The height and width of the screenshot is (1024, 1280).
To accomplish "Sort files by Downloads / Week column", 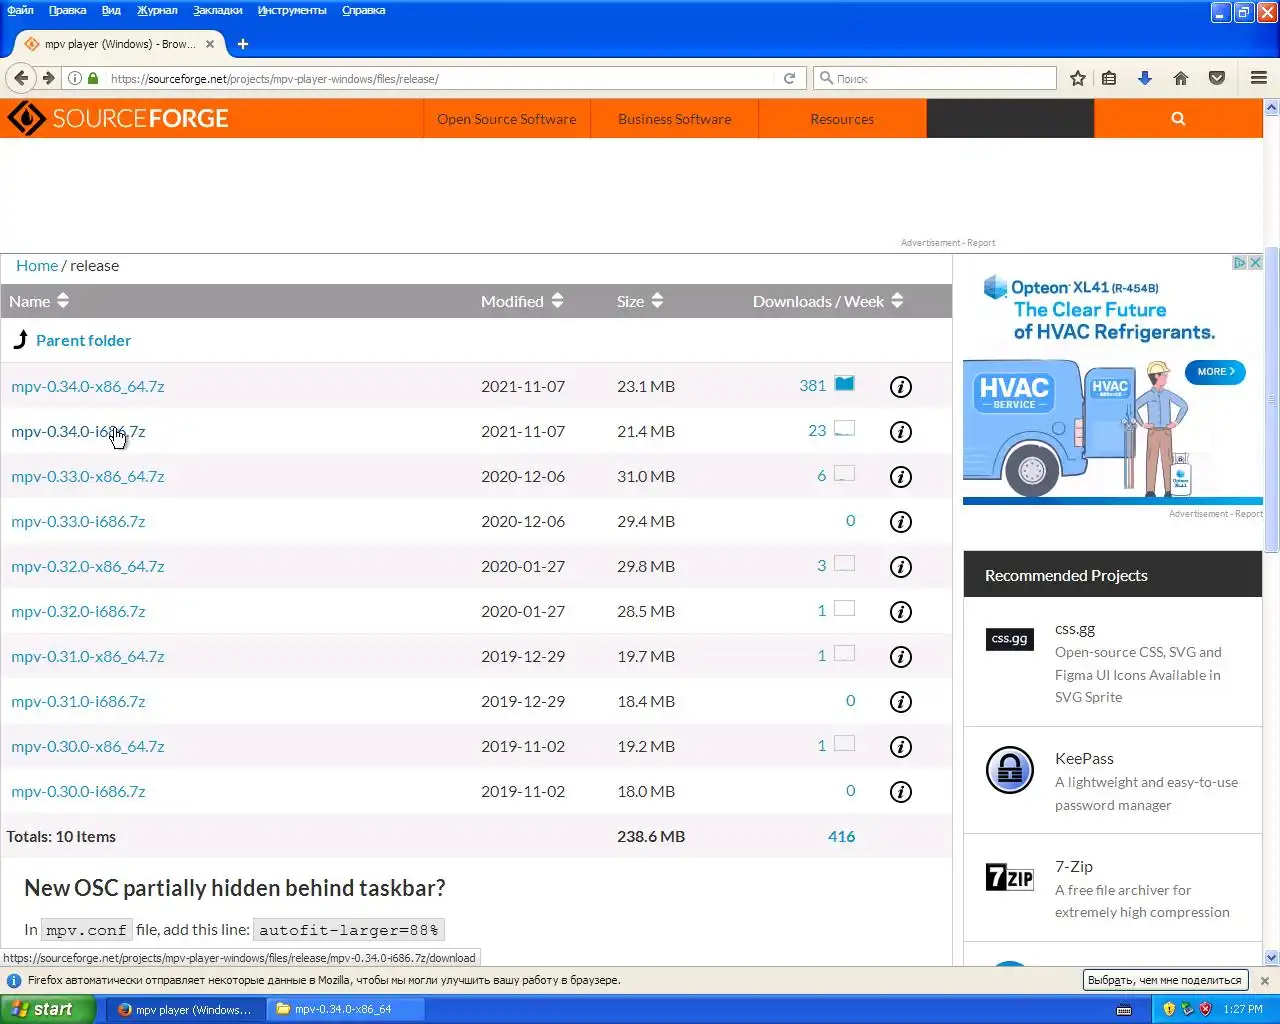I will (x=828, y=301).
